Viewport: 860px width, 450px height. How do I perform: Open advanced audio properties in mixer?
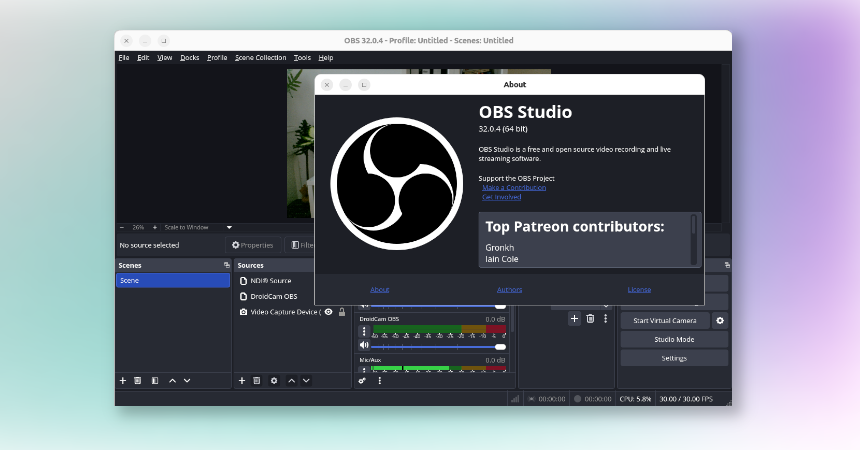coord(363,380)
